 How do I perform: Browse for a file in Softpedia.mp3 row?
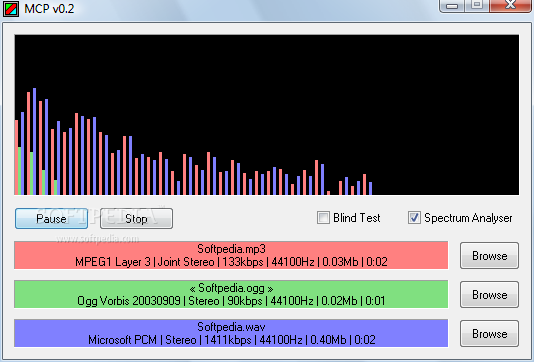pyautogui.click(x=489, y=255)
